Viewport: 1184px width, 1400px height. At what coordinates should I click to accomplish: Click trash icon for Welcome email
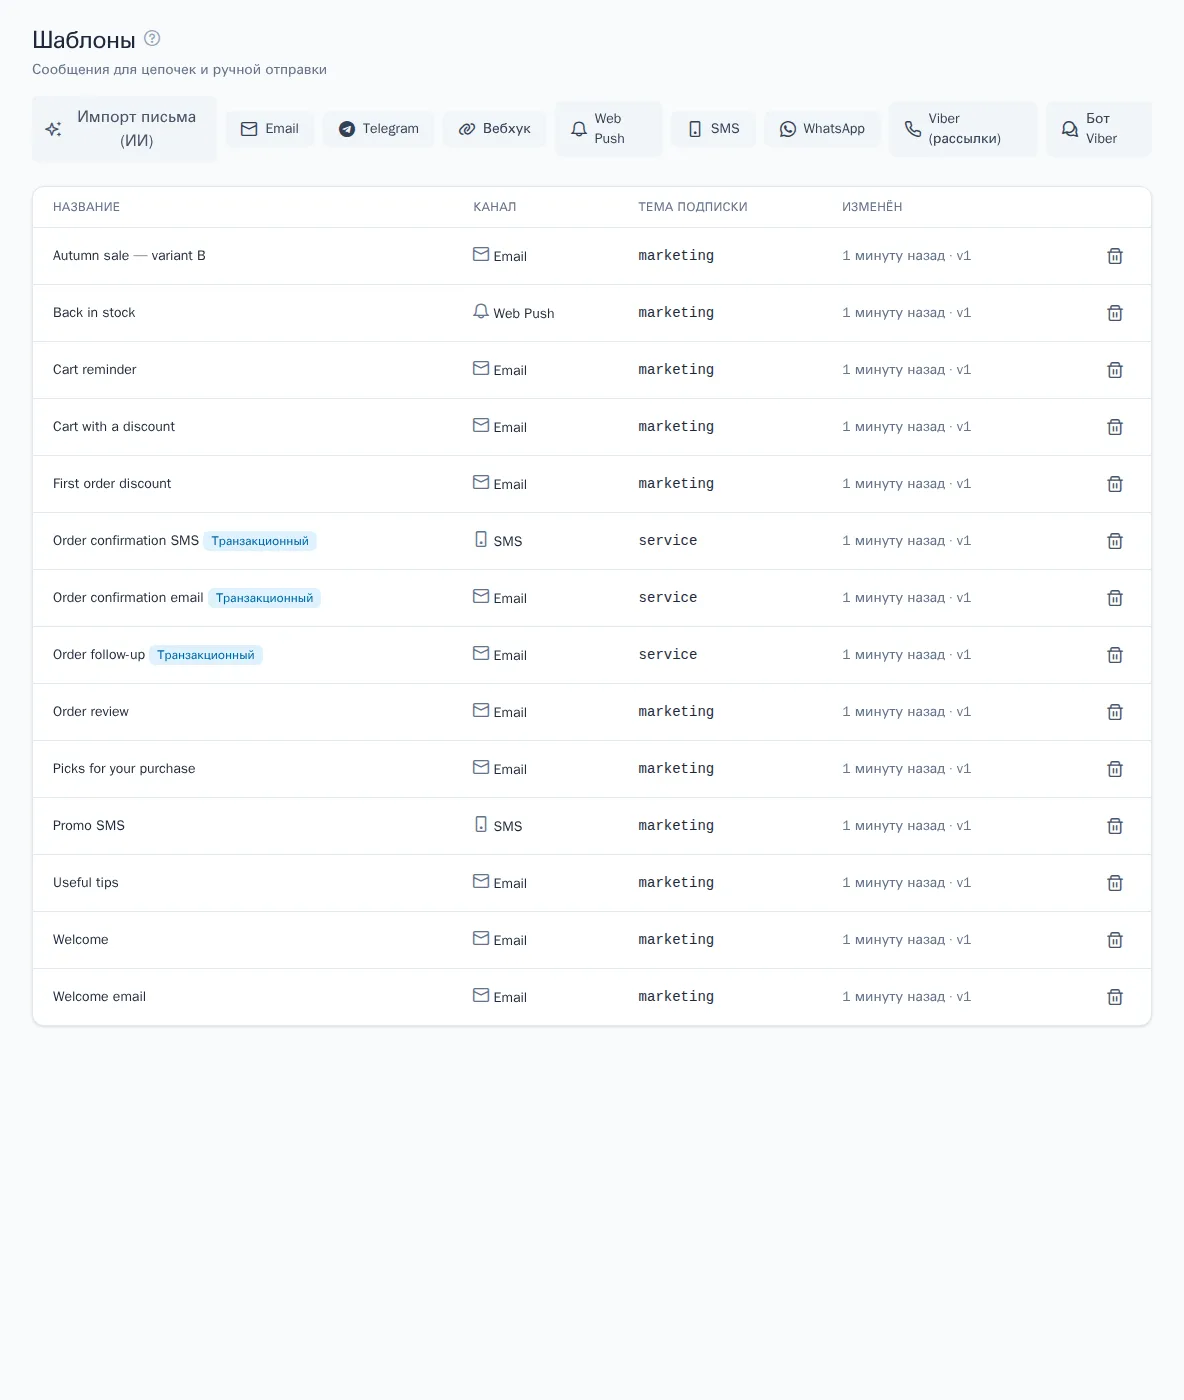pos(1115,997)
